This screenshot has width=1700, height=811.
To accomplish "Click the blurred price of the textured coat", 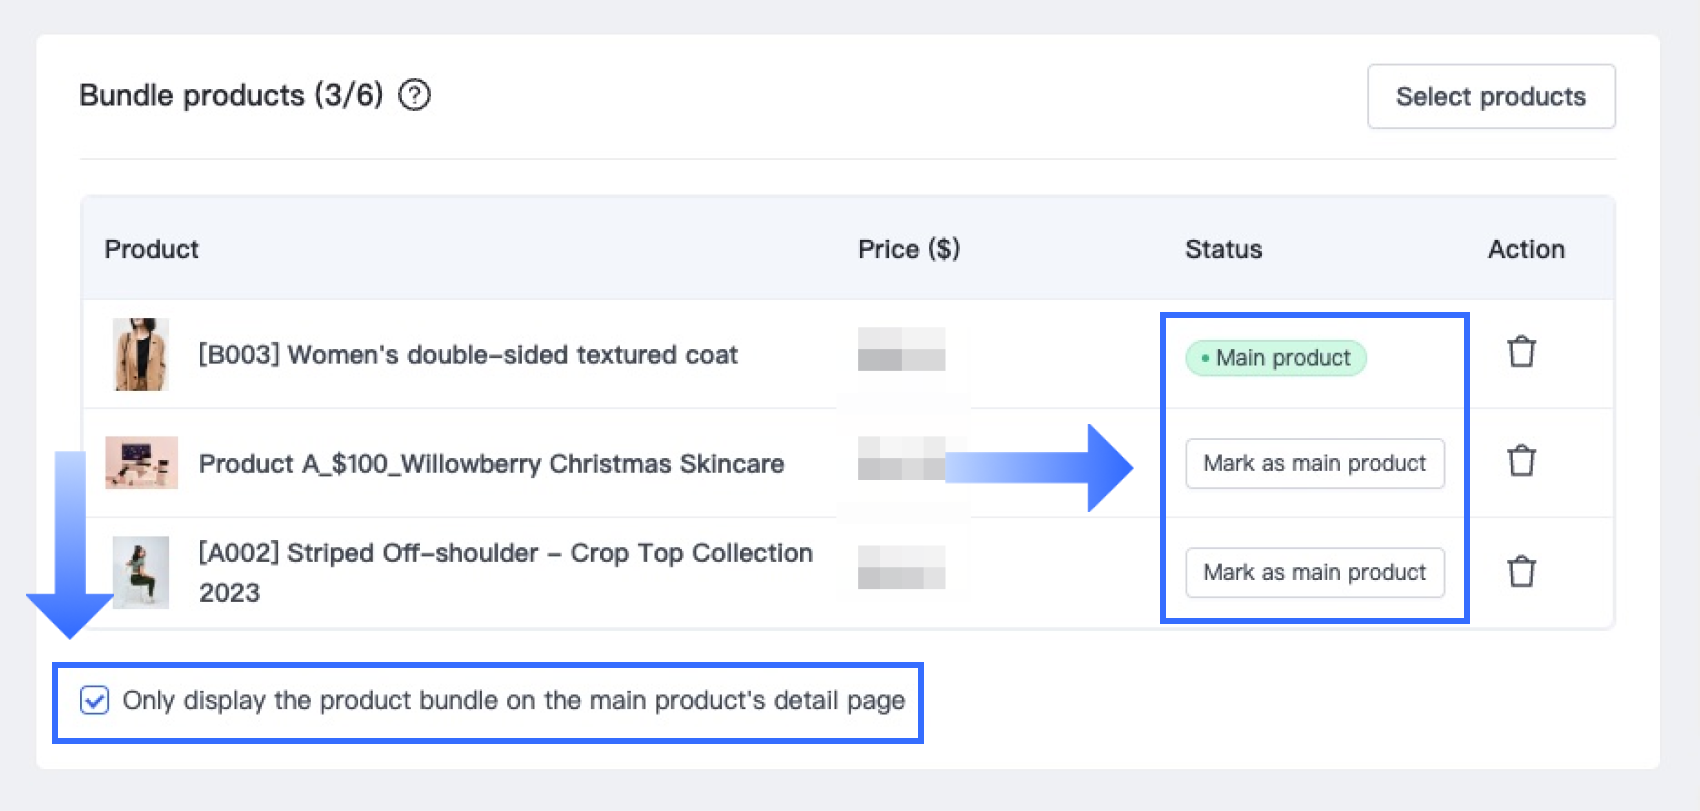I will [x=901, y=349].
